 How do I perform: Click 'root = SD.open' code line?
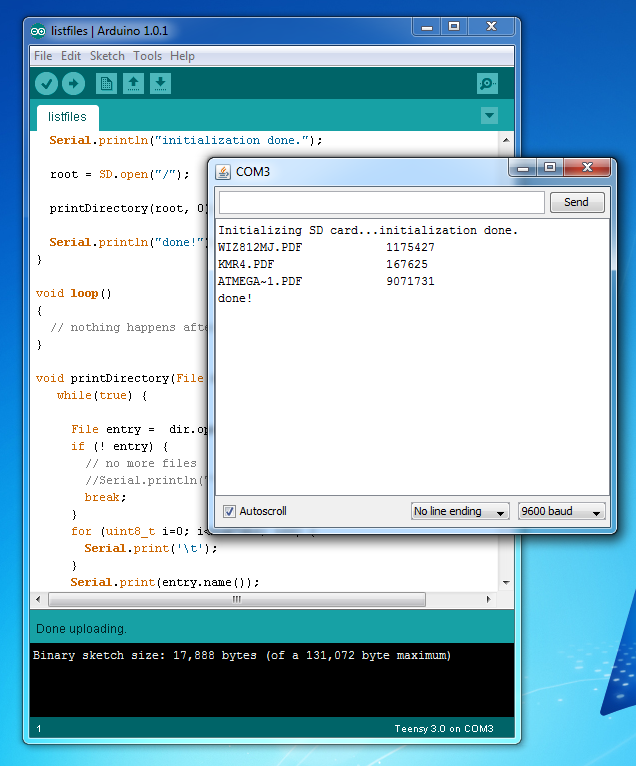(x=120, y=175)
